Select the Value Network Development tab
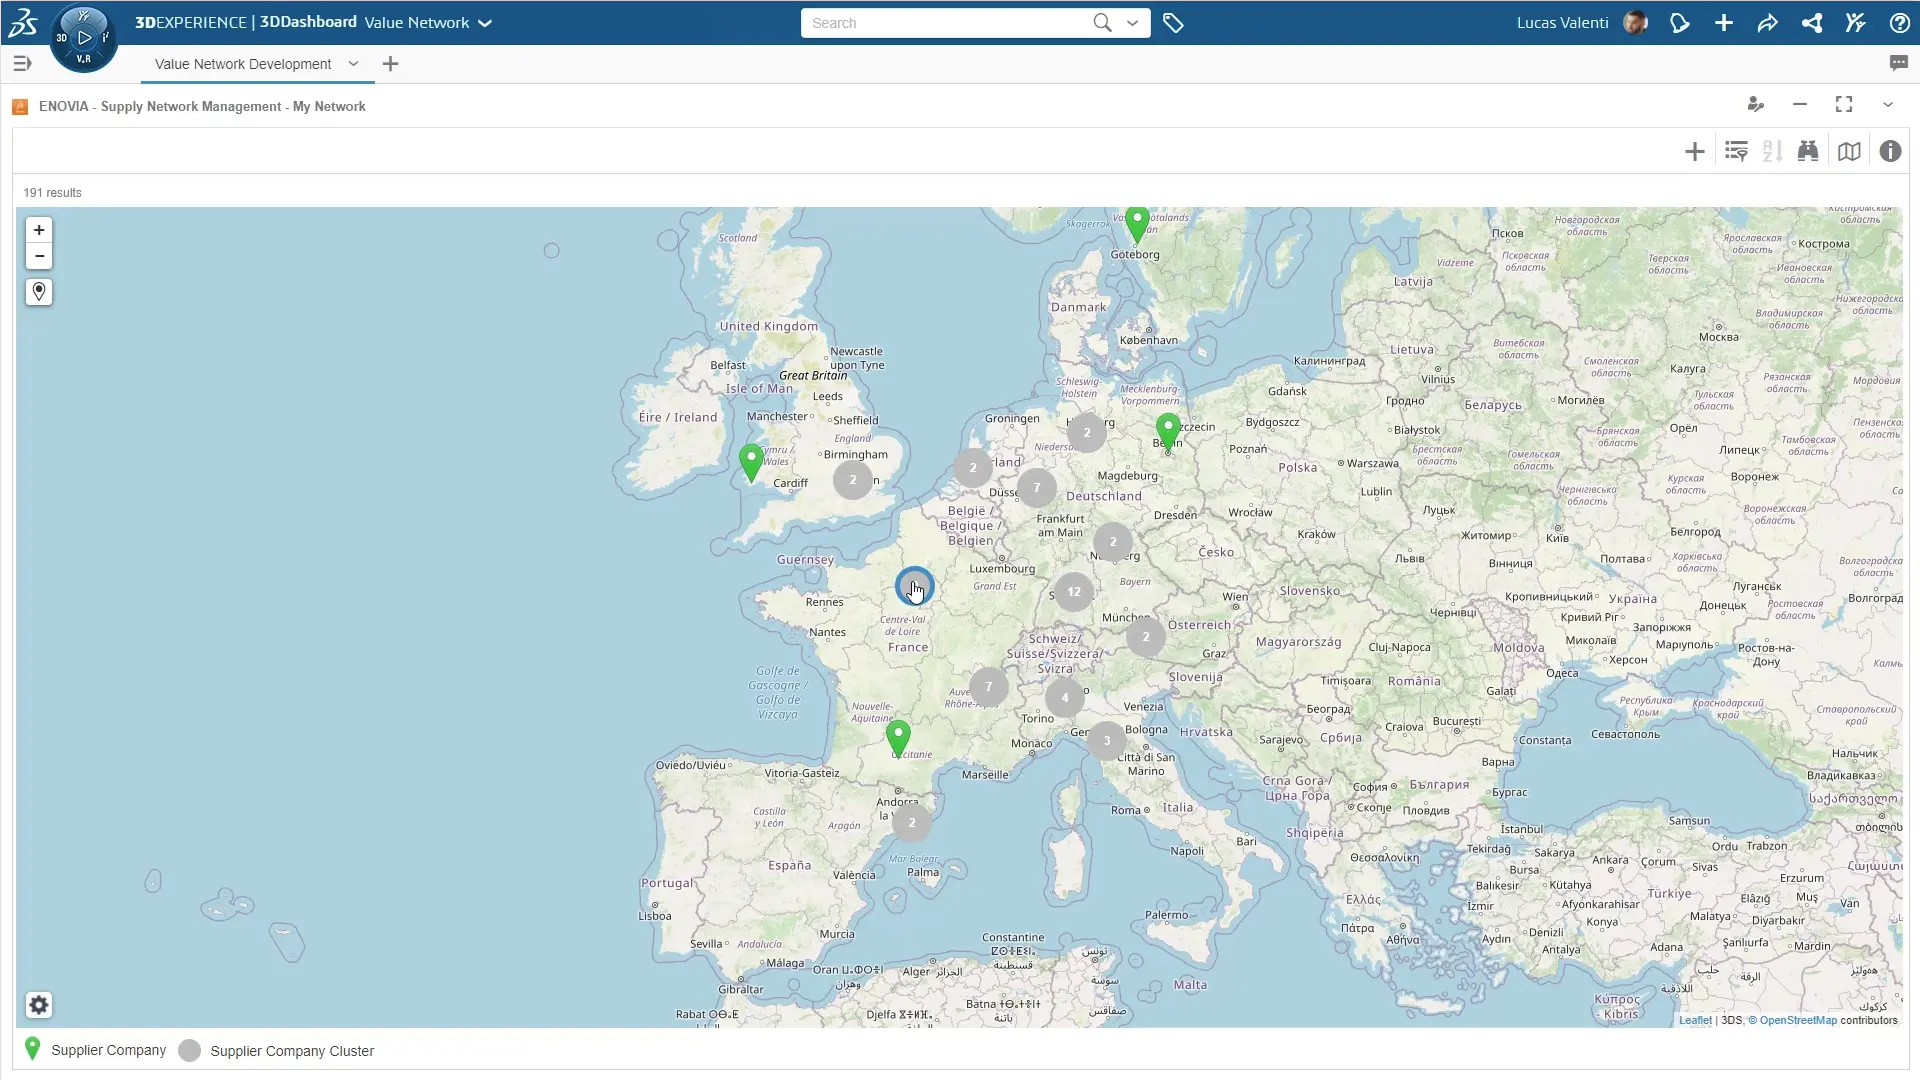Image resolution: width=1920 pixels, height=1080 pixels. coord(243,64)
